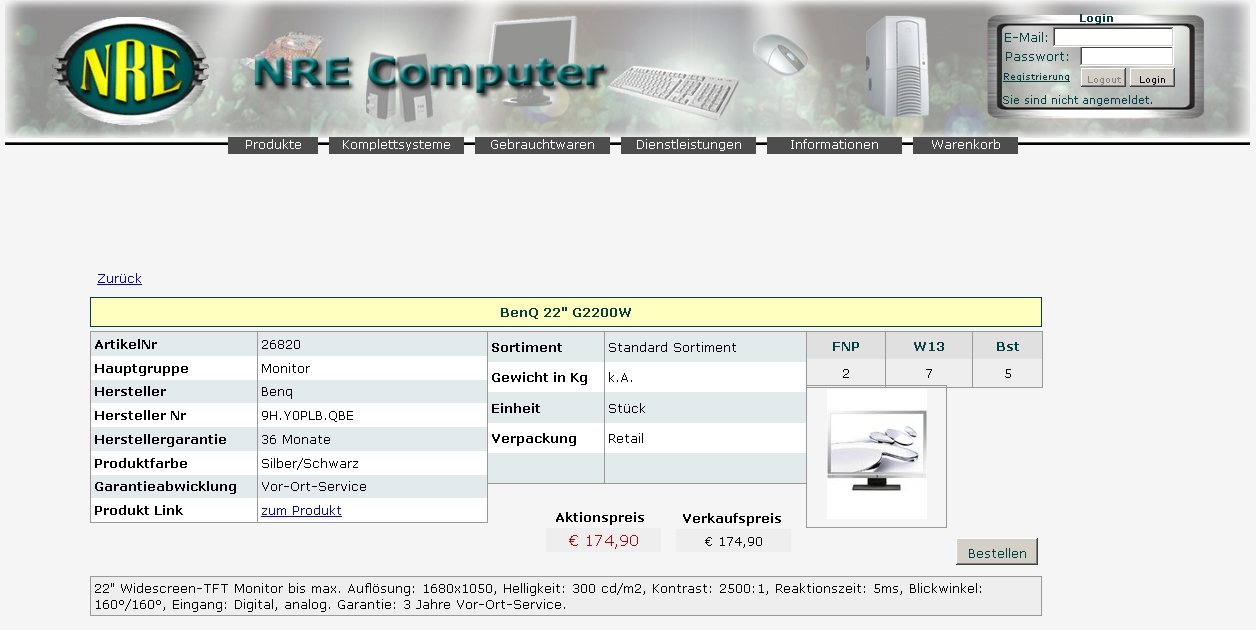This screenshot has height=630, width=1256.
Task: Click the Retail Verpackung value
Action: point(626,439)
